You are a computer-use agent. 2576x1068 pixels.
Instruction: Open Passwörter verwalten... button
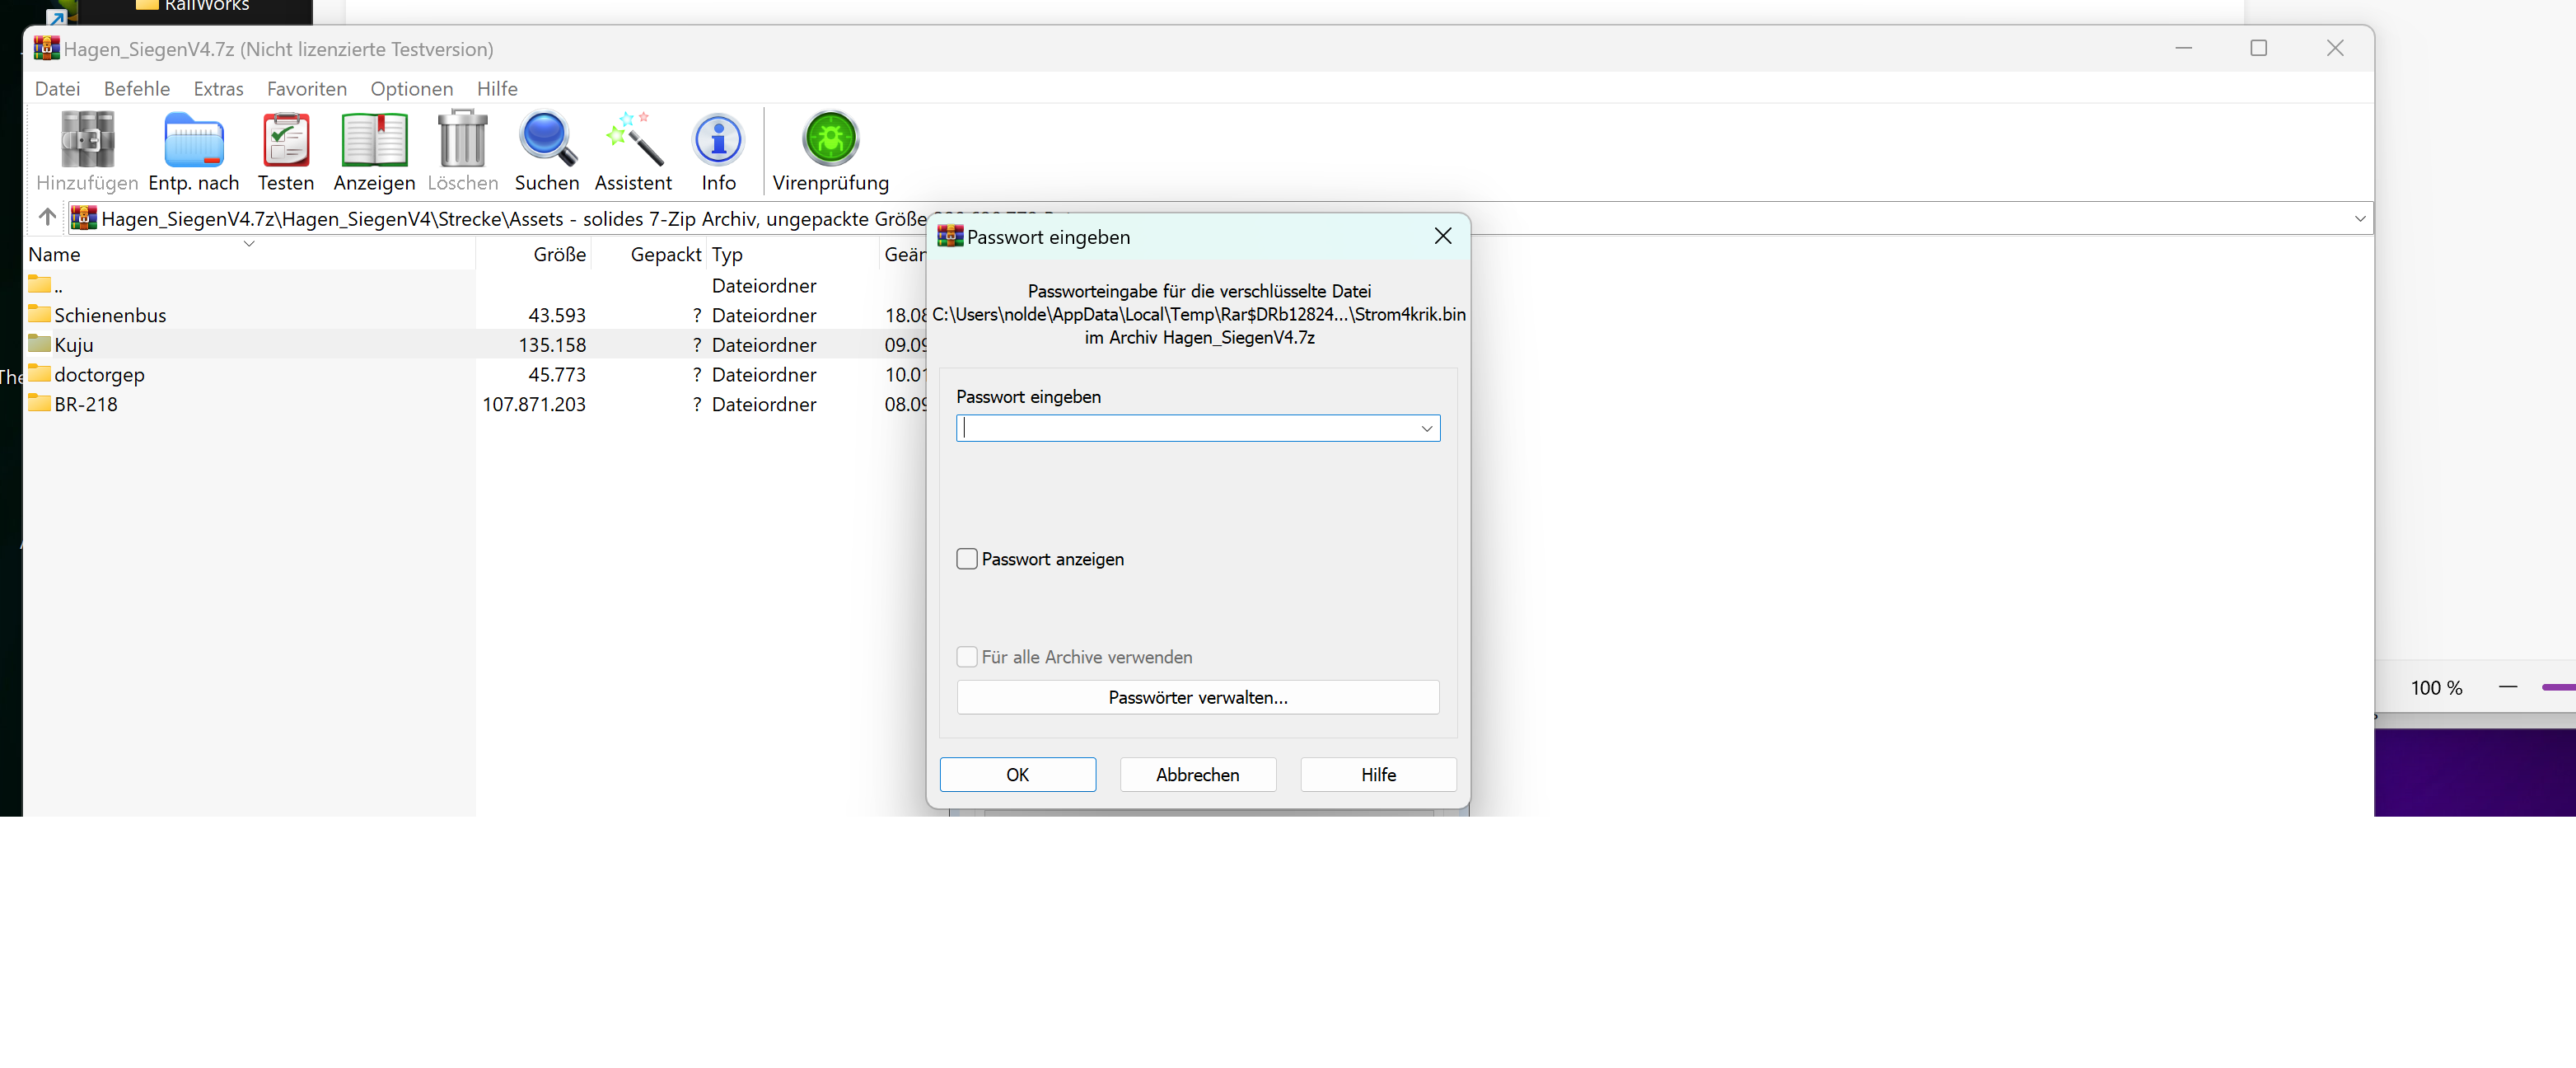(x=1198, y=697)
